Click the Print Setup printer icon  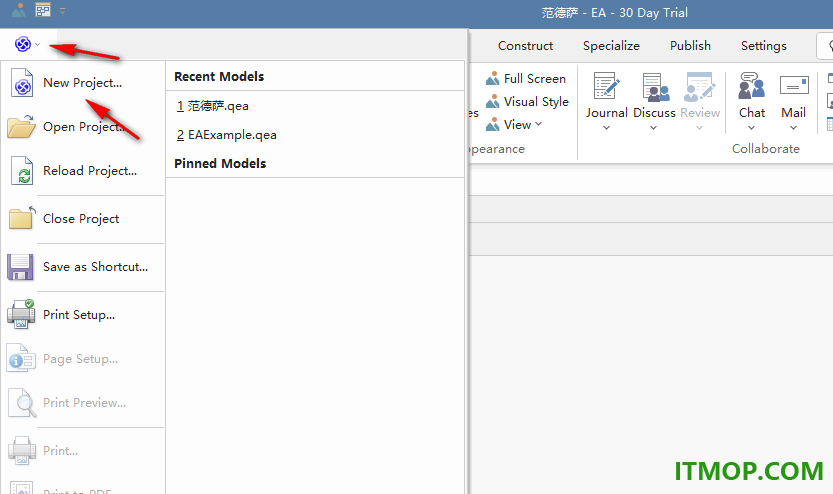tap(21, 314)
